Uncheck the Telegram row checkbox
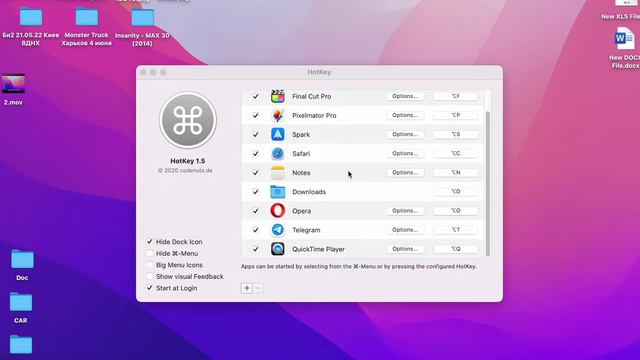Image resolution: width=640 pixels, height=360 pixels. [256, 230]
